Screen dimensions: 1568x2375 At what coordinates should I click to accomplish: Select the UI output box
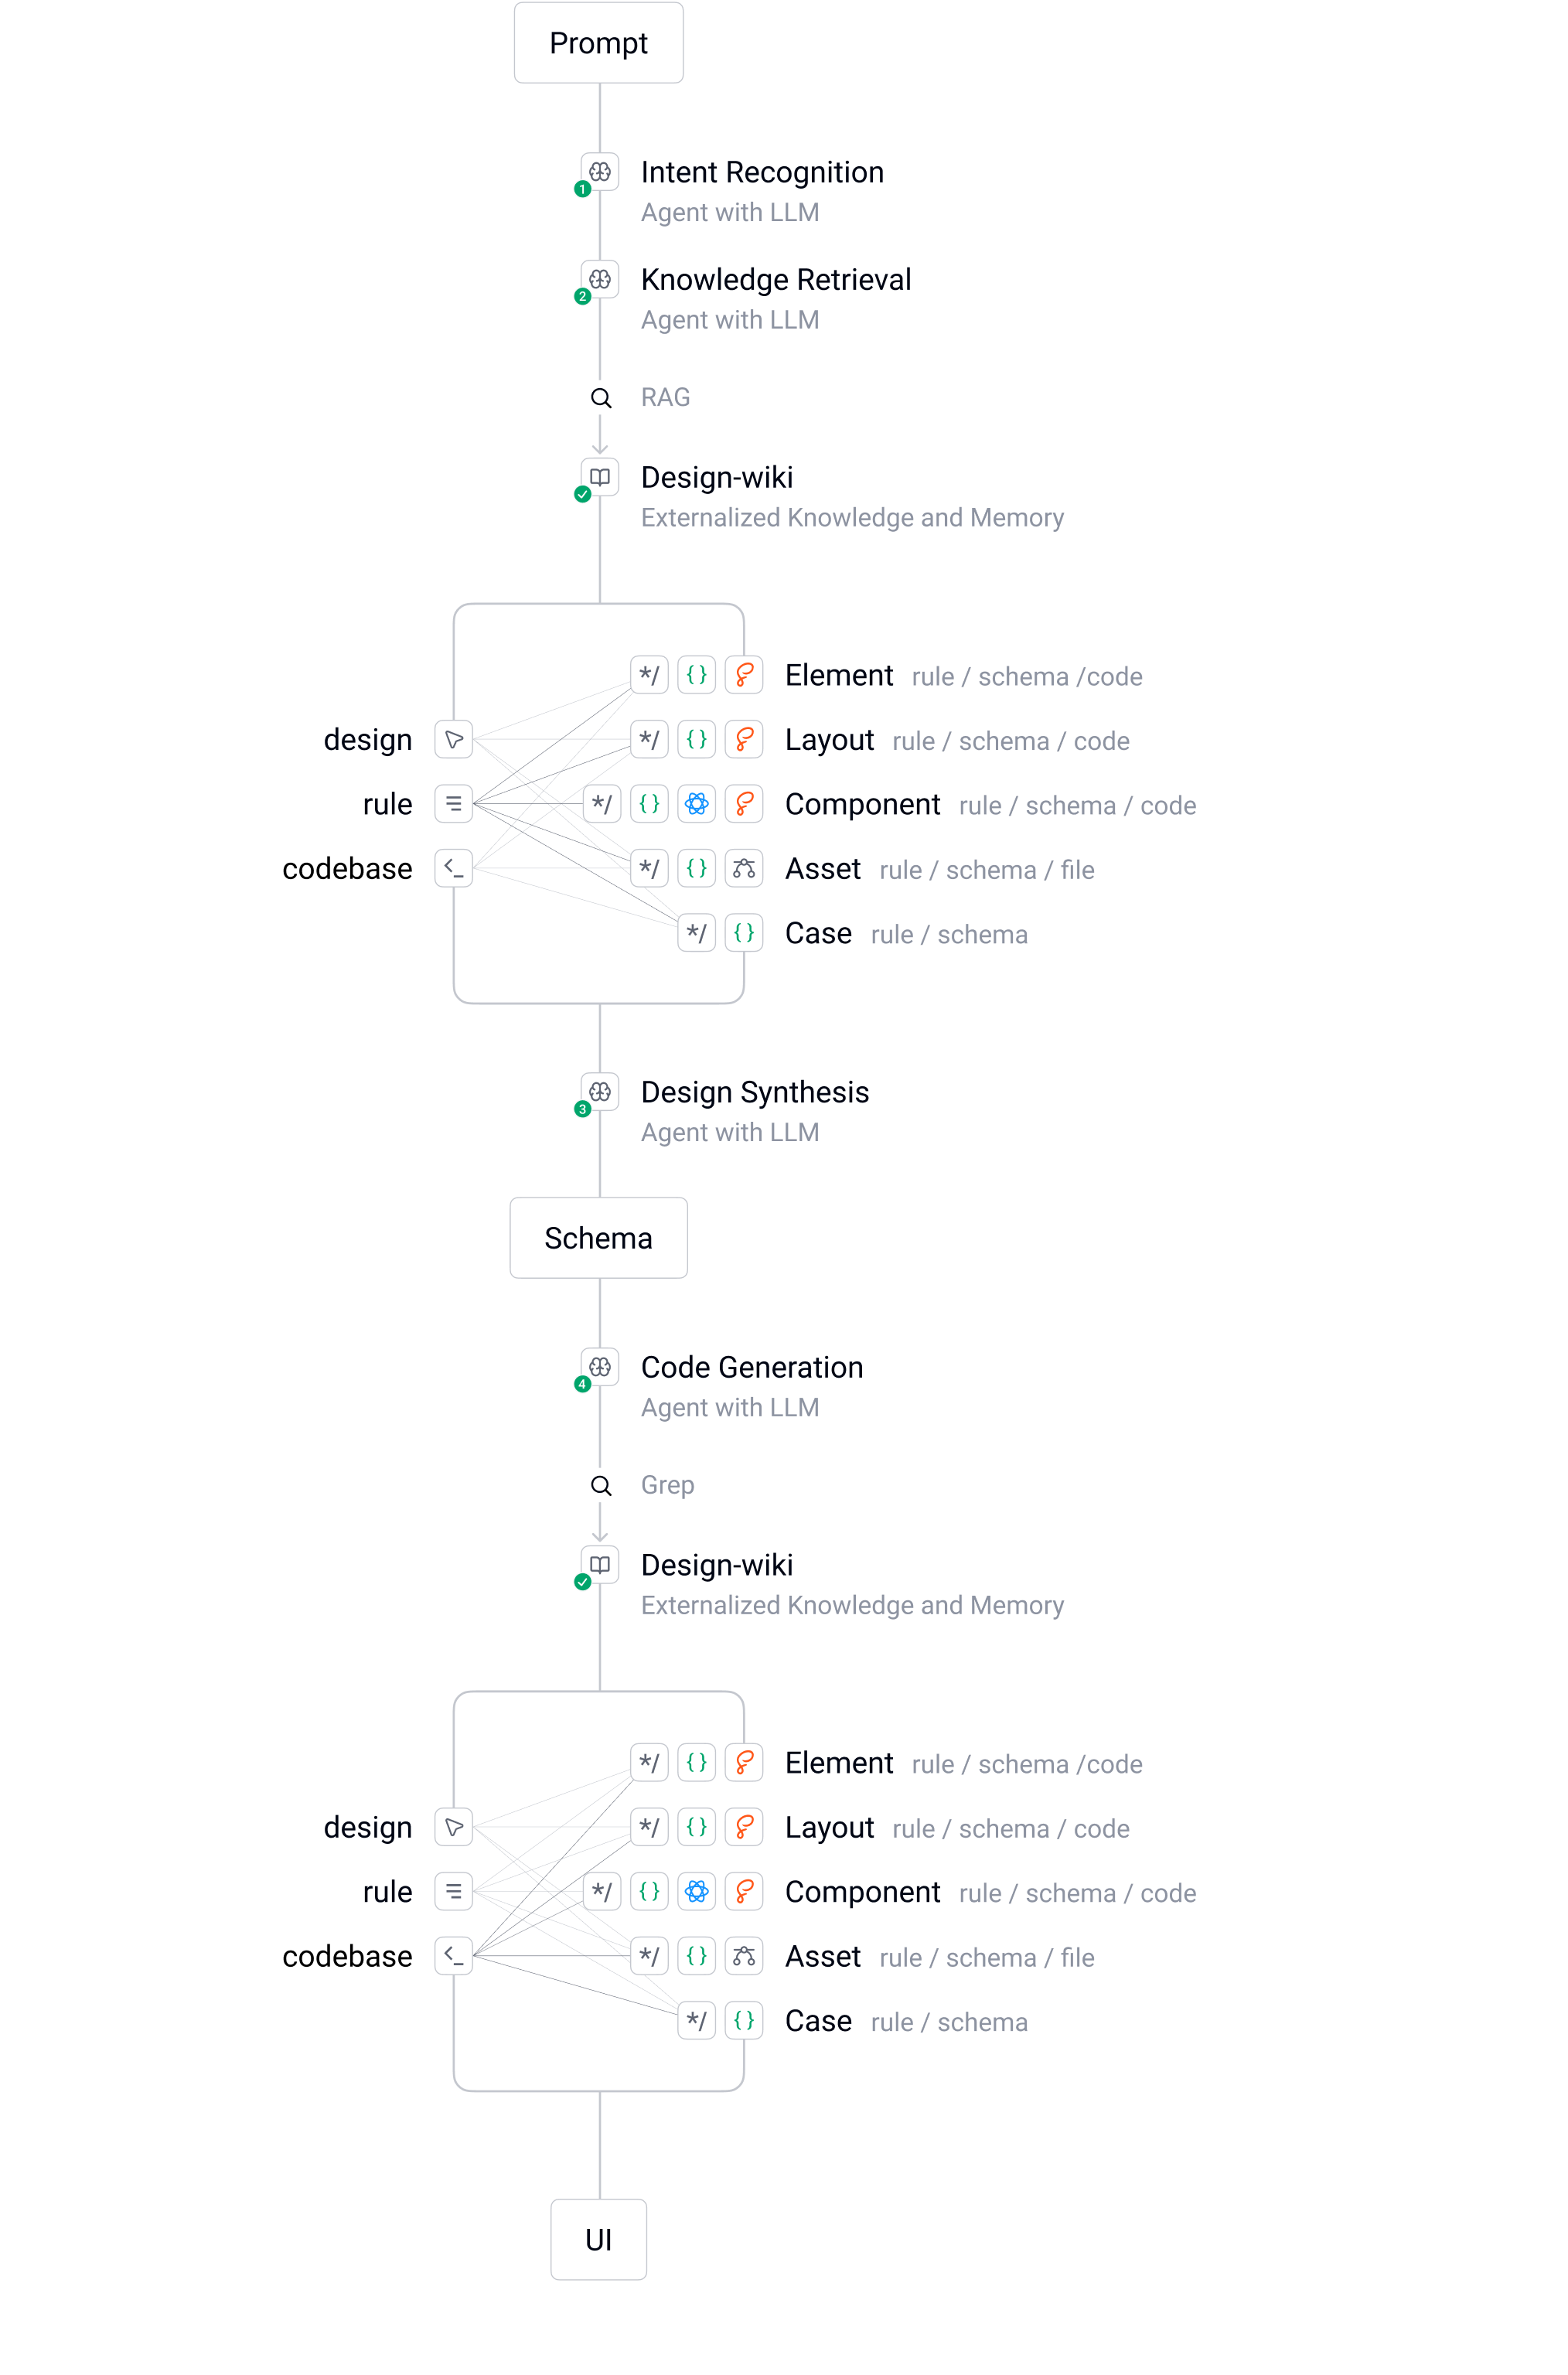tap(598, 2240)
